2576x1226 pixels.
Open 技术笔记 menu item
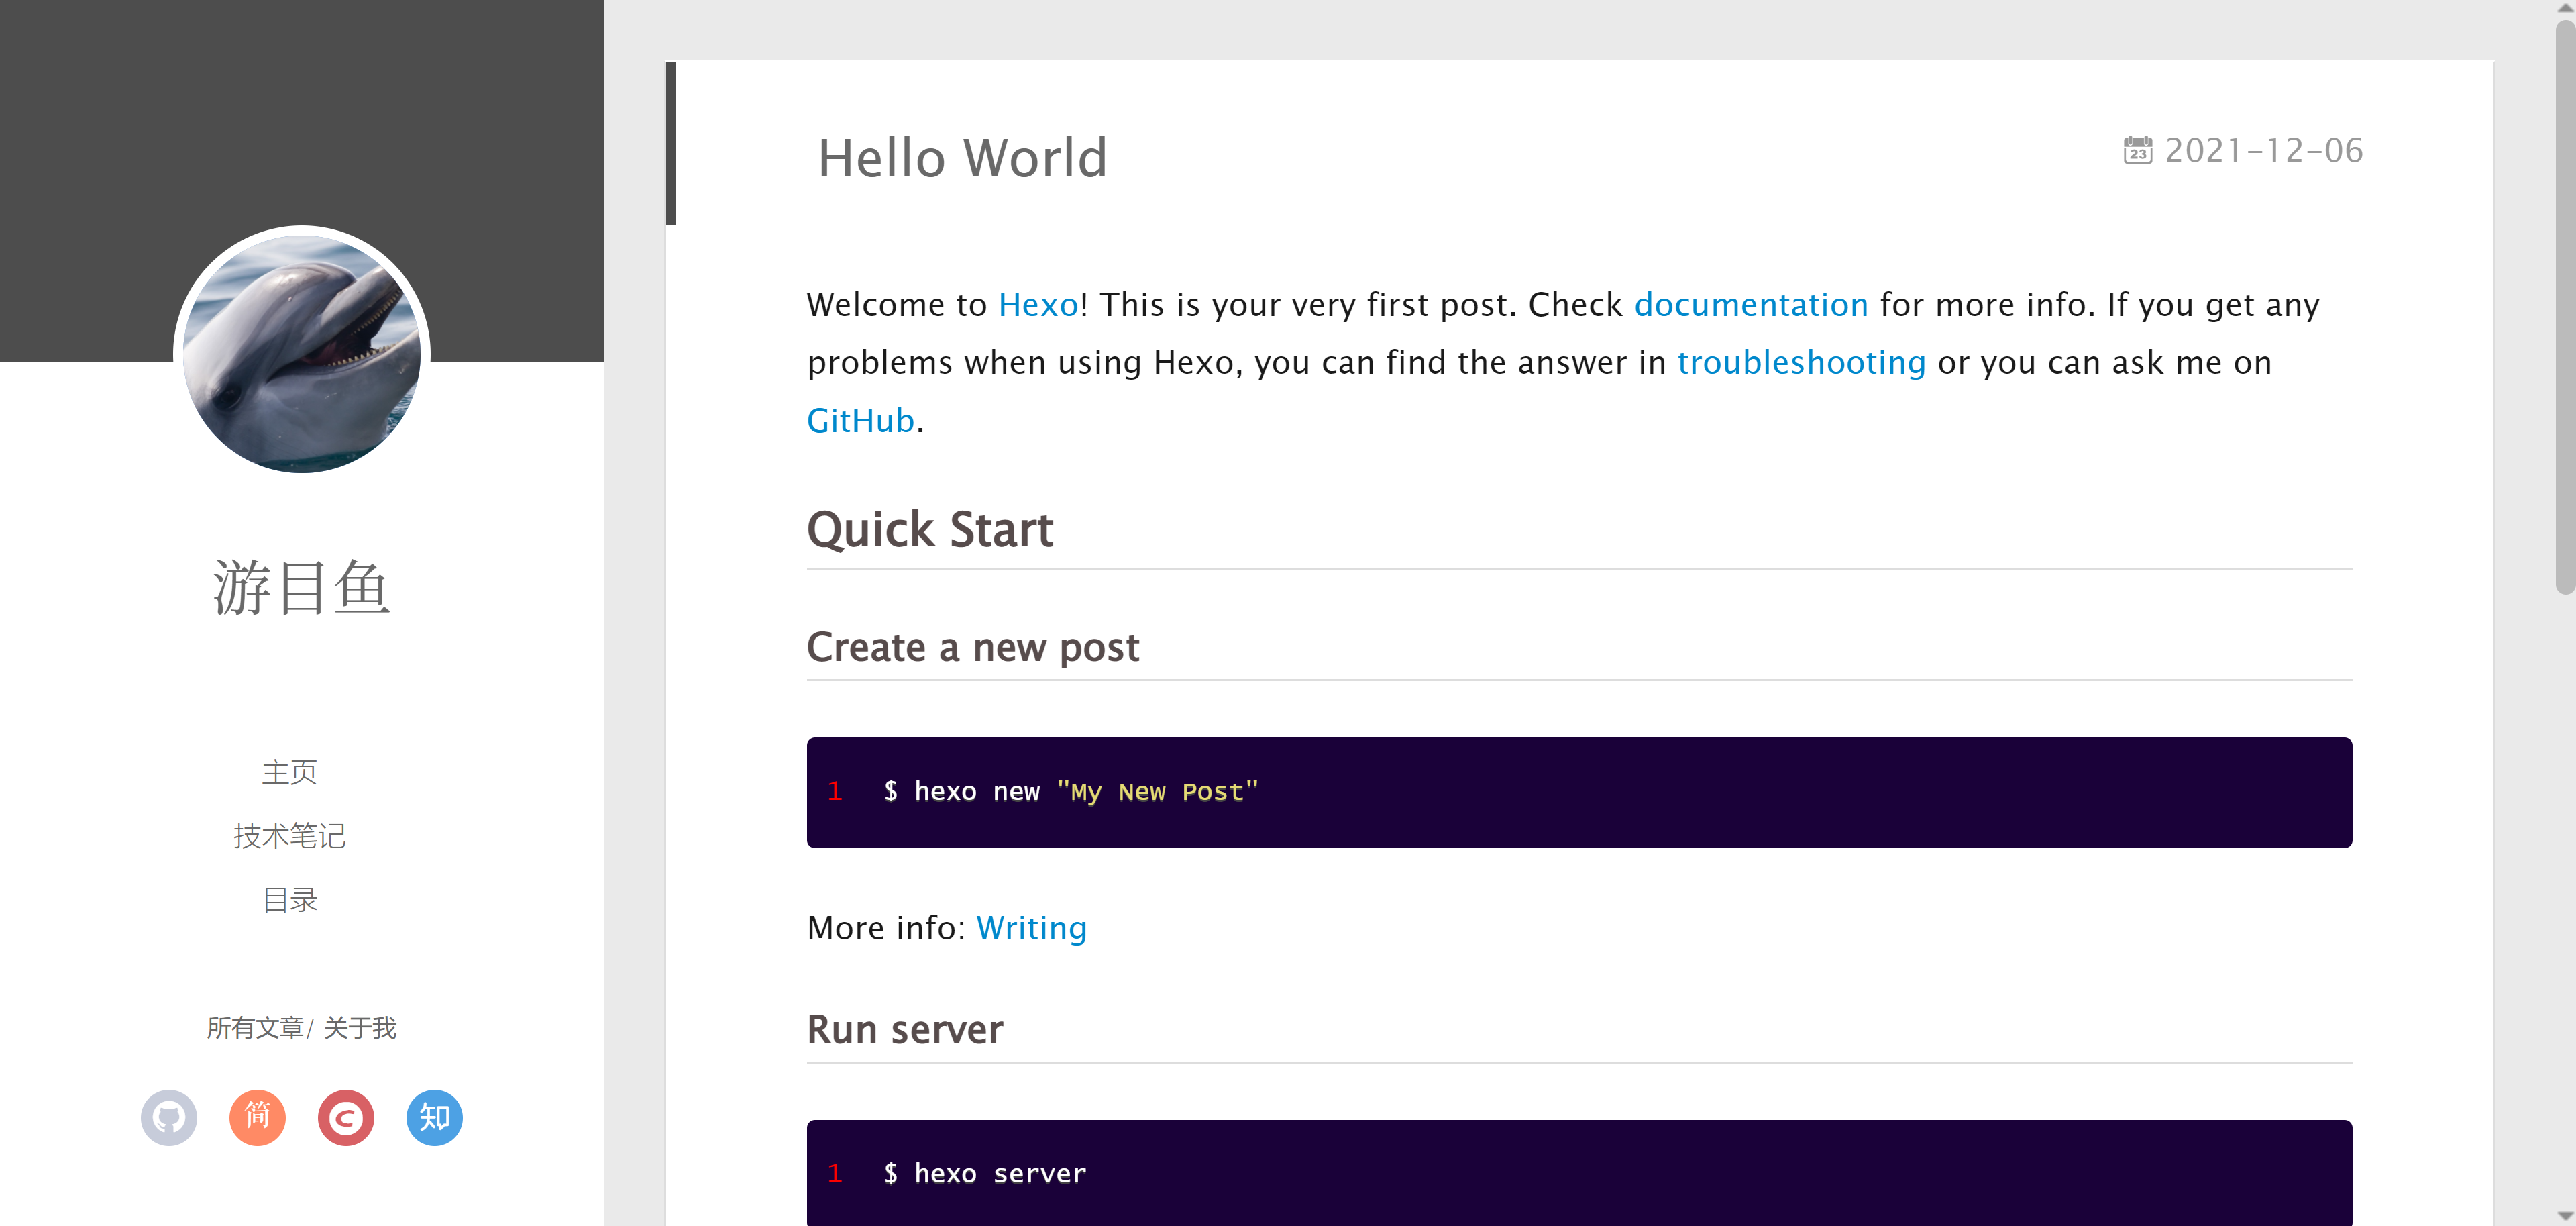pos(289,836)
